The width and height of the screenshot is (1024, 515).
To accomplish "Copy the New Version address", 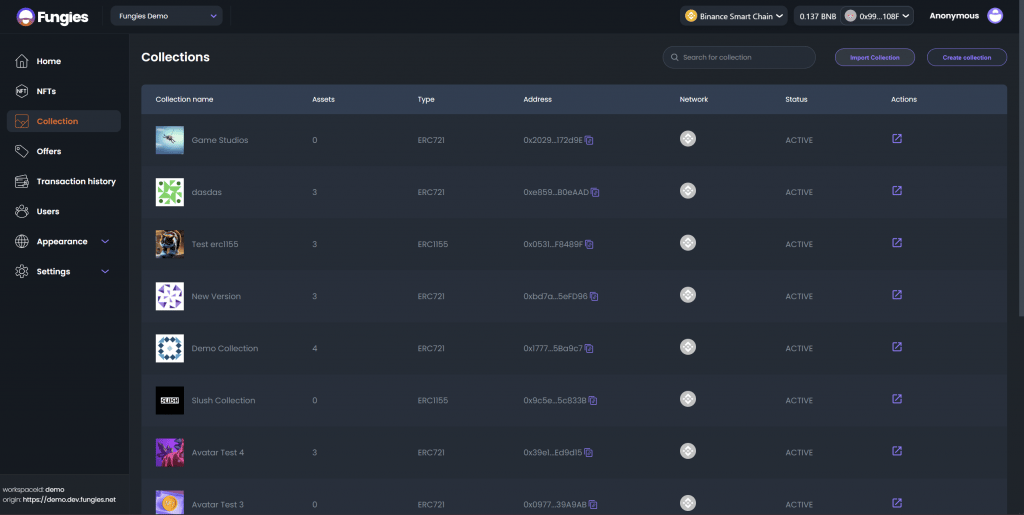I will point(594,296).
